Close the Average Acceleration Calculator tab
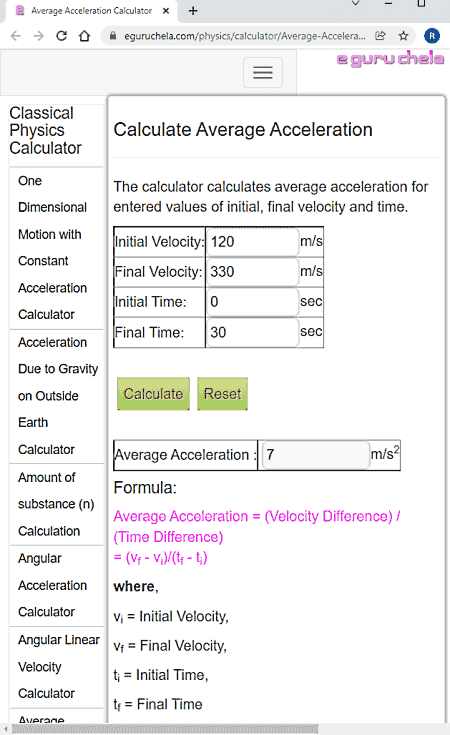 pyautogui.click(x=165, y=10)
